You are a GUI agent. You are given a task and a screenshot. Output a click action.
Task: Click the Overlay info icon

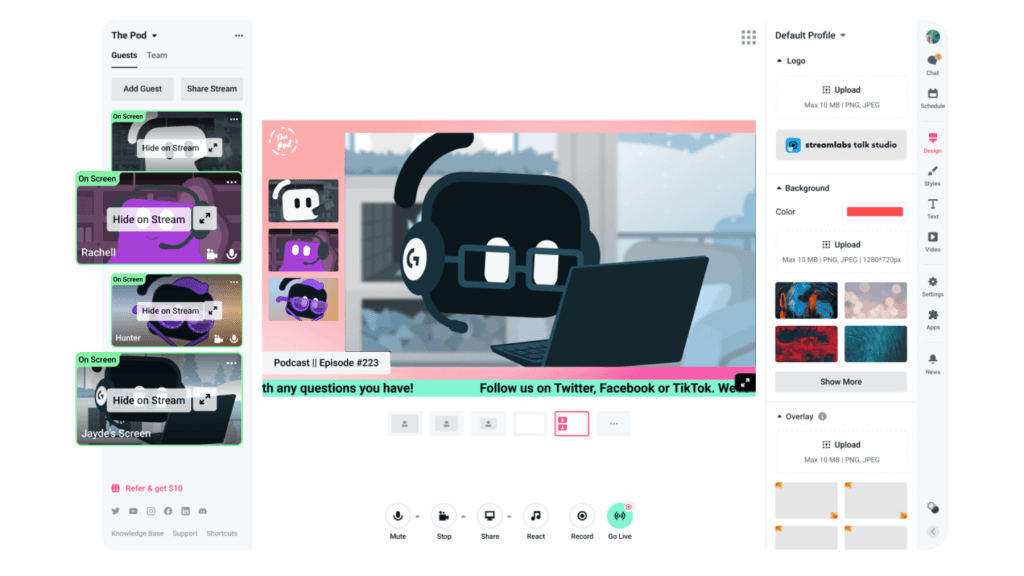coord(822,416)
